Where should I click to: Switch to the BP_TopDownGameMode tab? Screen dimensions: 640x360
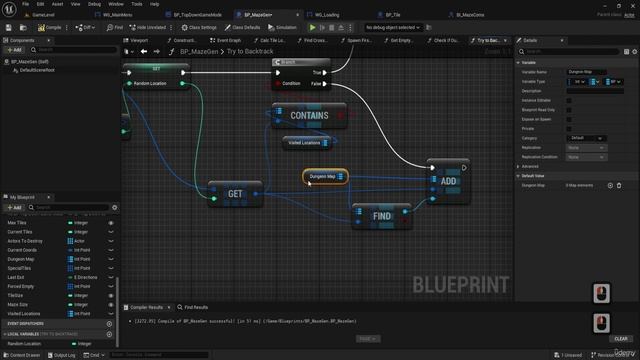tap(198, 15)
